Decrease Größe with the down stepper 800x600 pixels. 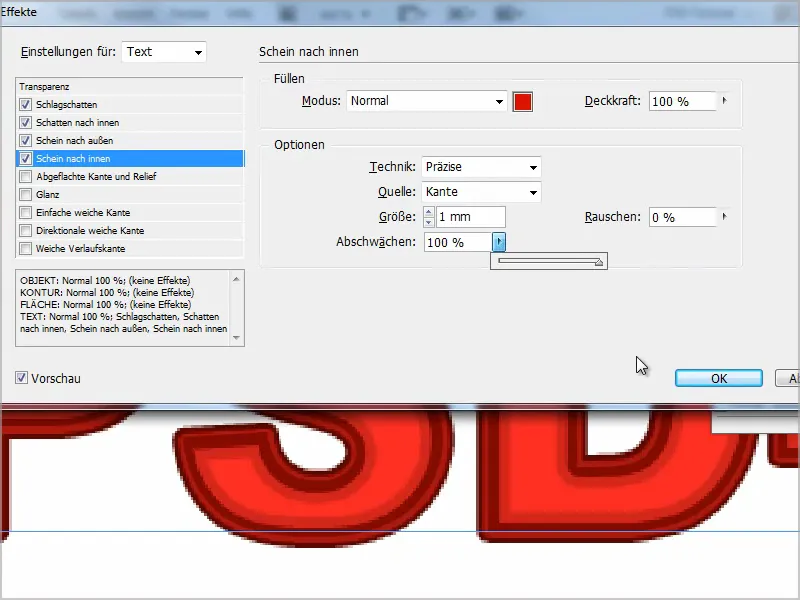[x=429, y=222]
